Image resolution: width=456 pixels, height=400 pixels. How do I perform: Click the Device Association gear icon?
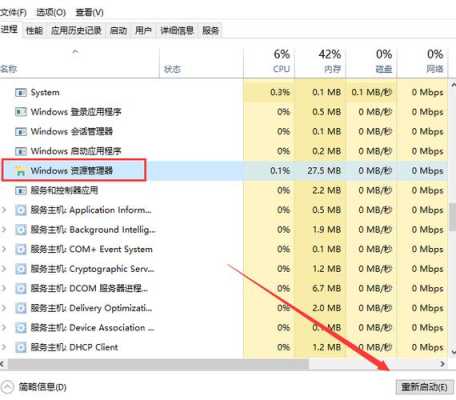(x=21, y=328)
